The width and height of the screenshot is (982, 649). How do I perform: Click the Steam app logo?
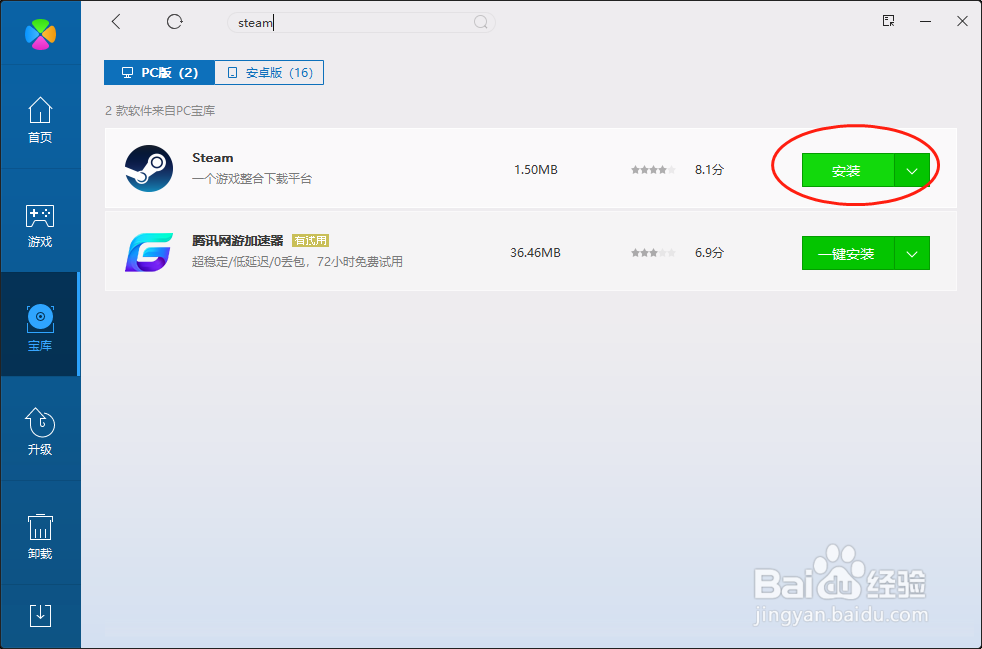point(149,169)
